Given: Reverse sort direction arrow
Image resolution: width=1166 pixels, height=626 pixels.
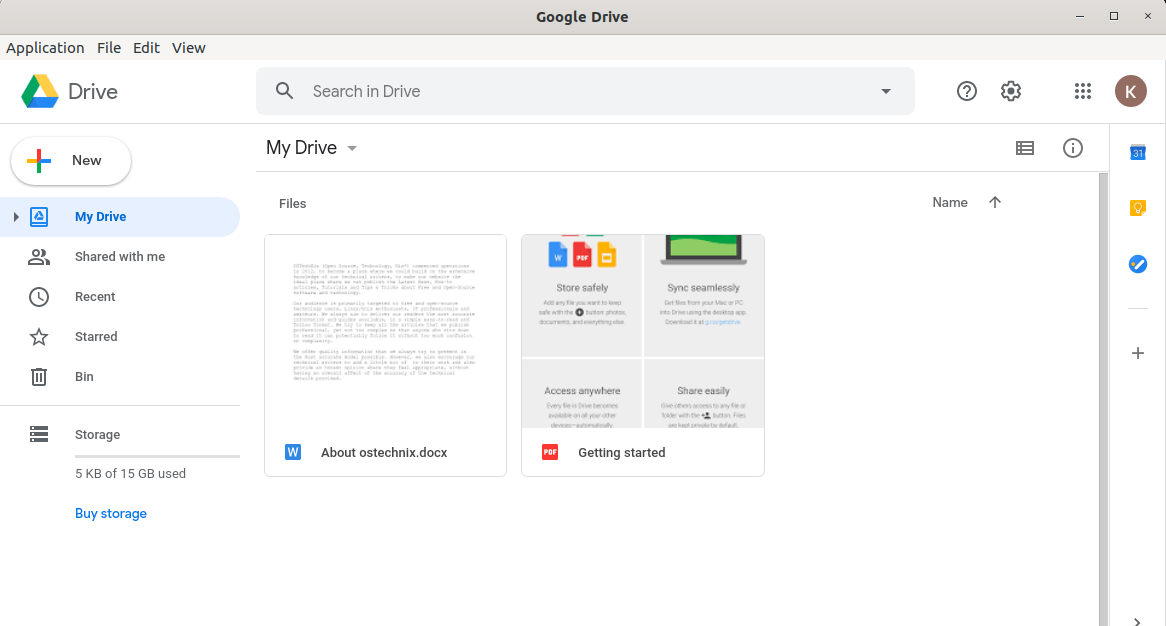Looking at the screenshot, I should coord(995,202).
